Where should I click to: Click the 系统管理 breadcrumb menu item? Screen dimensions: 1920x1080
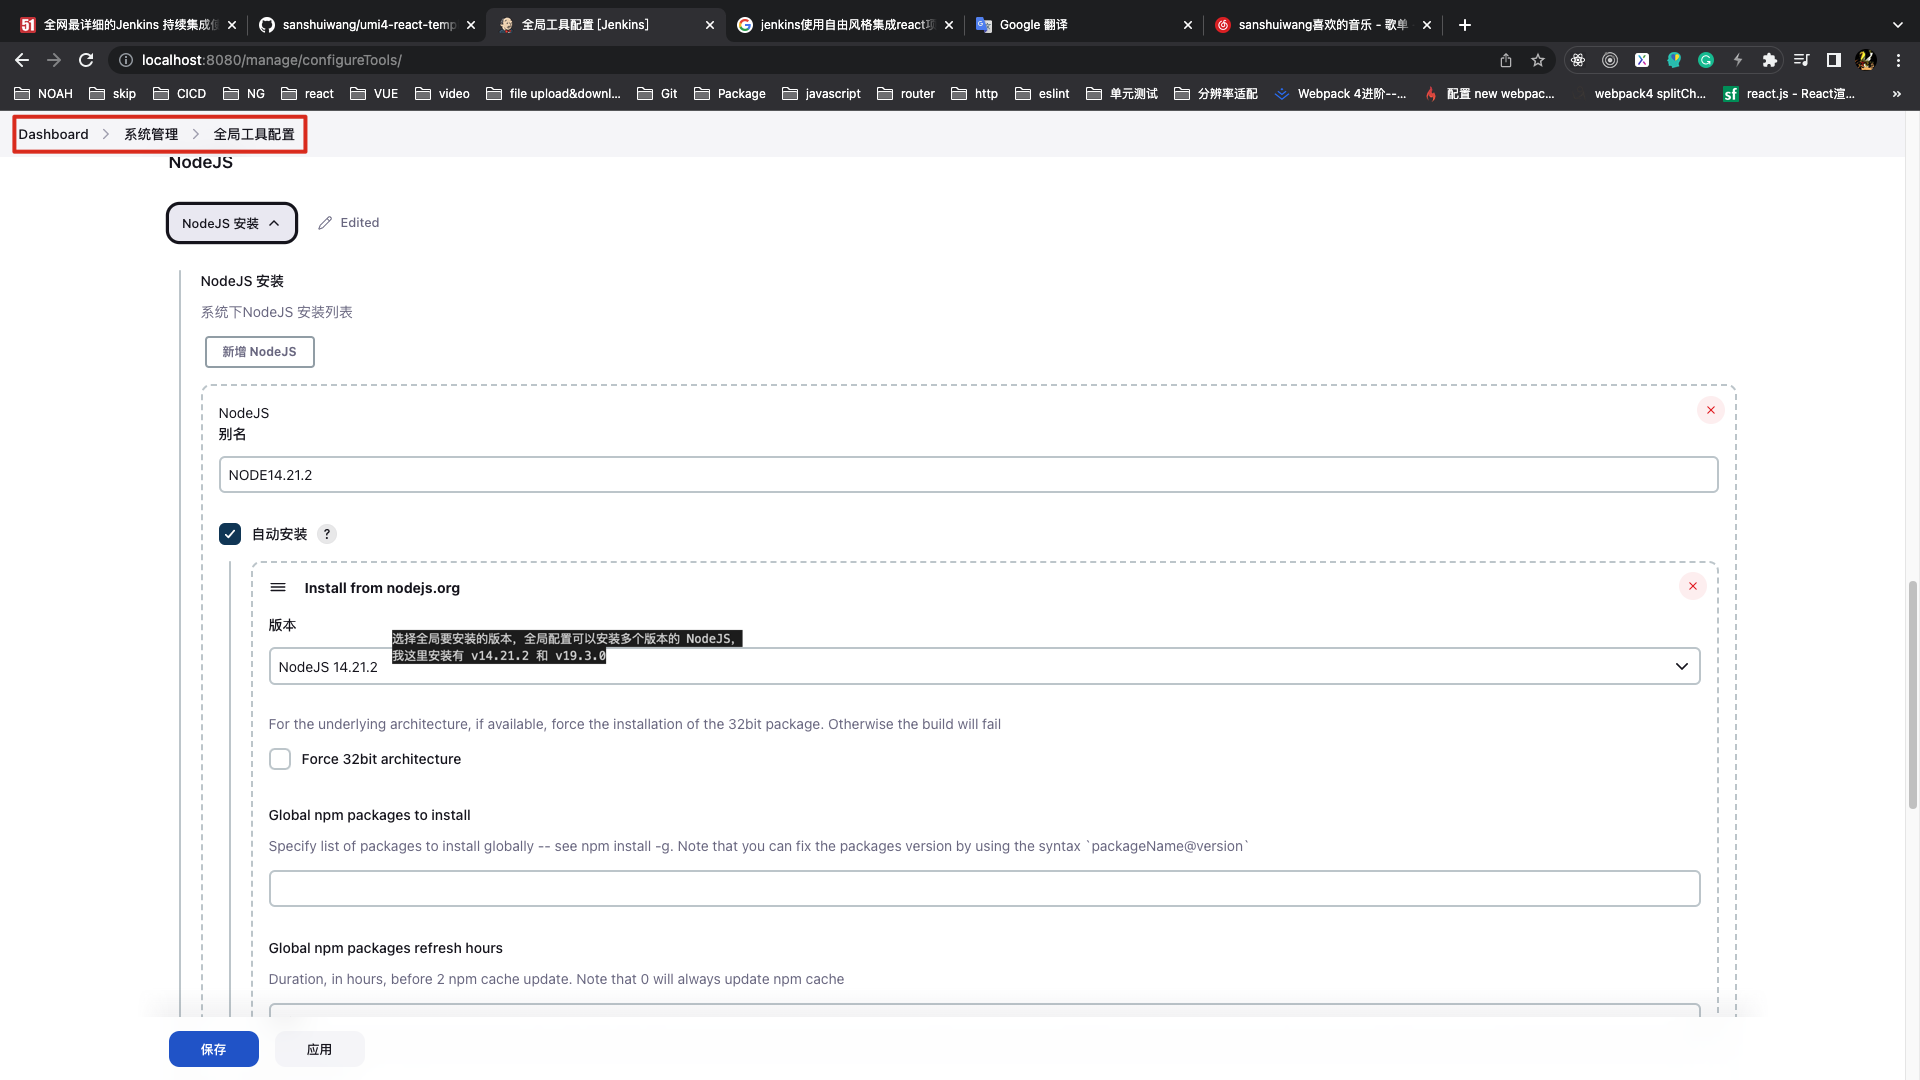click(150, 133)
